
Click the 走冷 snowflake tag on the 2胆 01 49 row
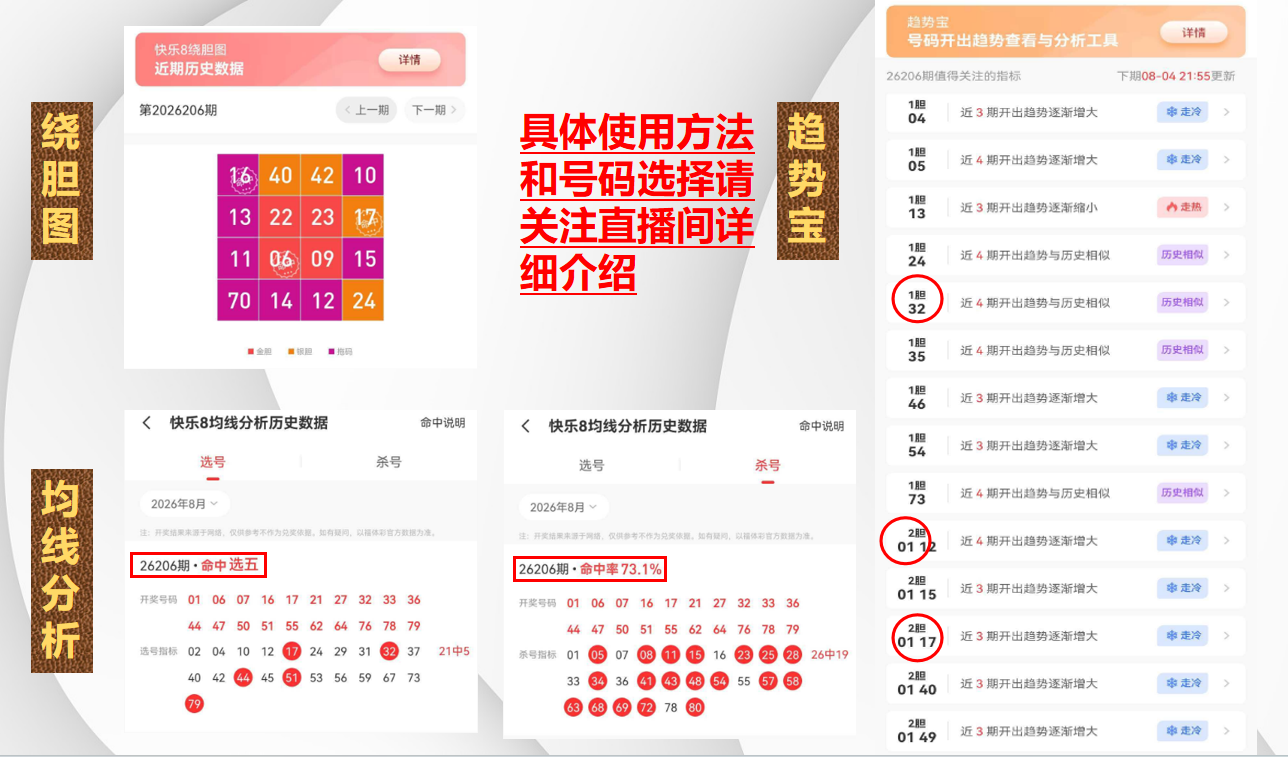1182,731
